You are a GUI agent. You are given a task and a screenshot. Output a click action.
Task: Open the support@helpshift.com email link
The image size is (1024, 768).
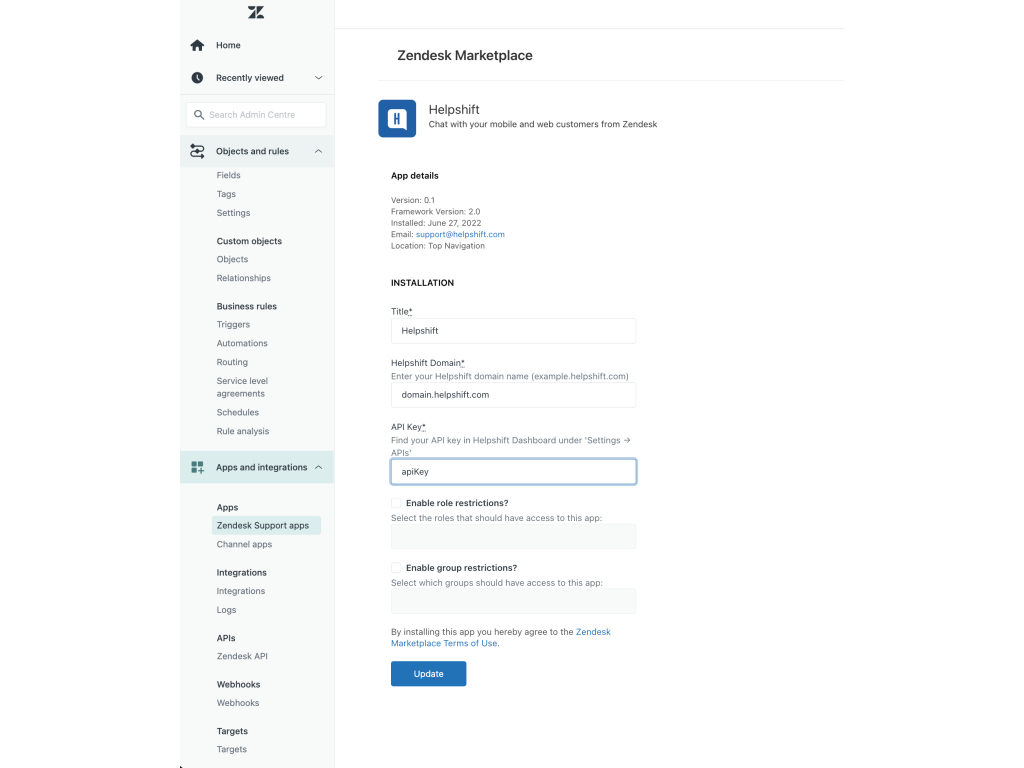pos(460,234)
